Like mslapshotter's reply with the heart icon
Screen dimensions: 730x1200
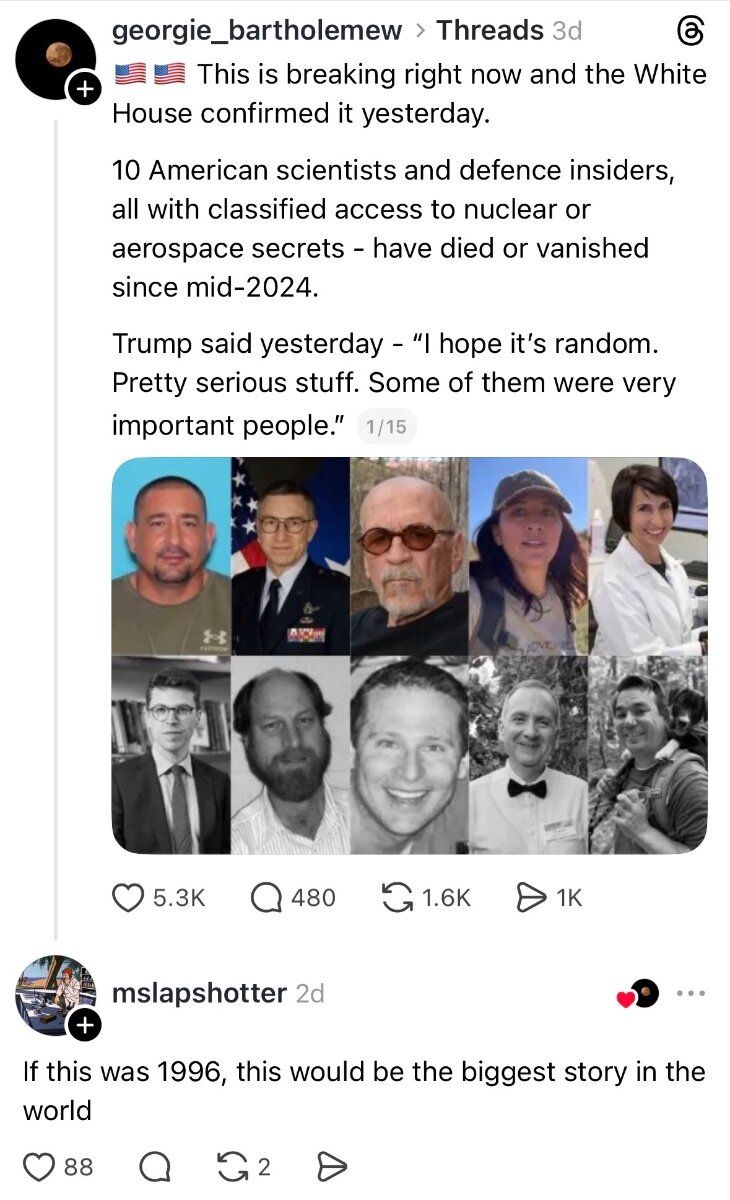click(x=39, y=1166)
